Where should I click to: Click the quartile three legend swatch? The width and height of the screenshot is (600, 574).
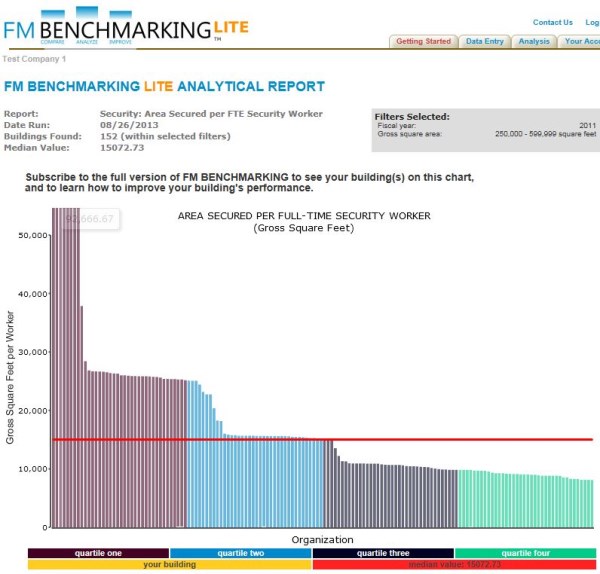(x=383, y=553)
